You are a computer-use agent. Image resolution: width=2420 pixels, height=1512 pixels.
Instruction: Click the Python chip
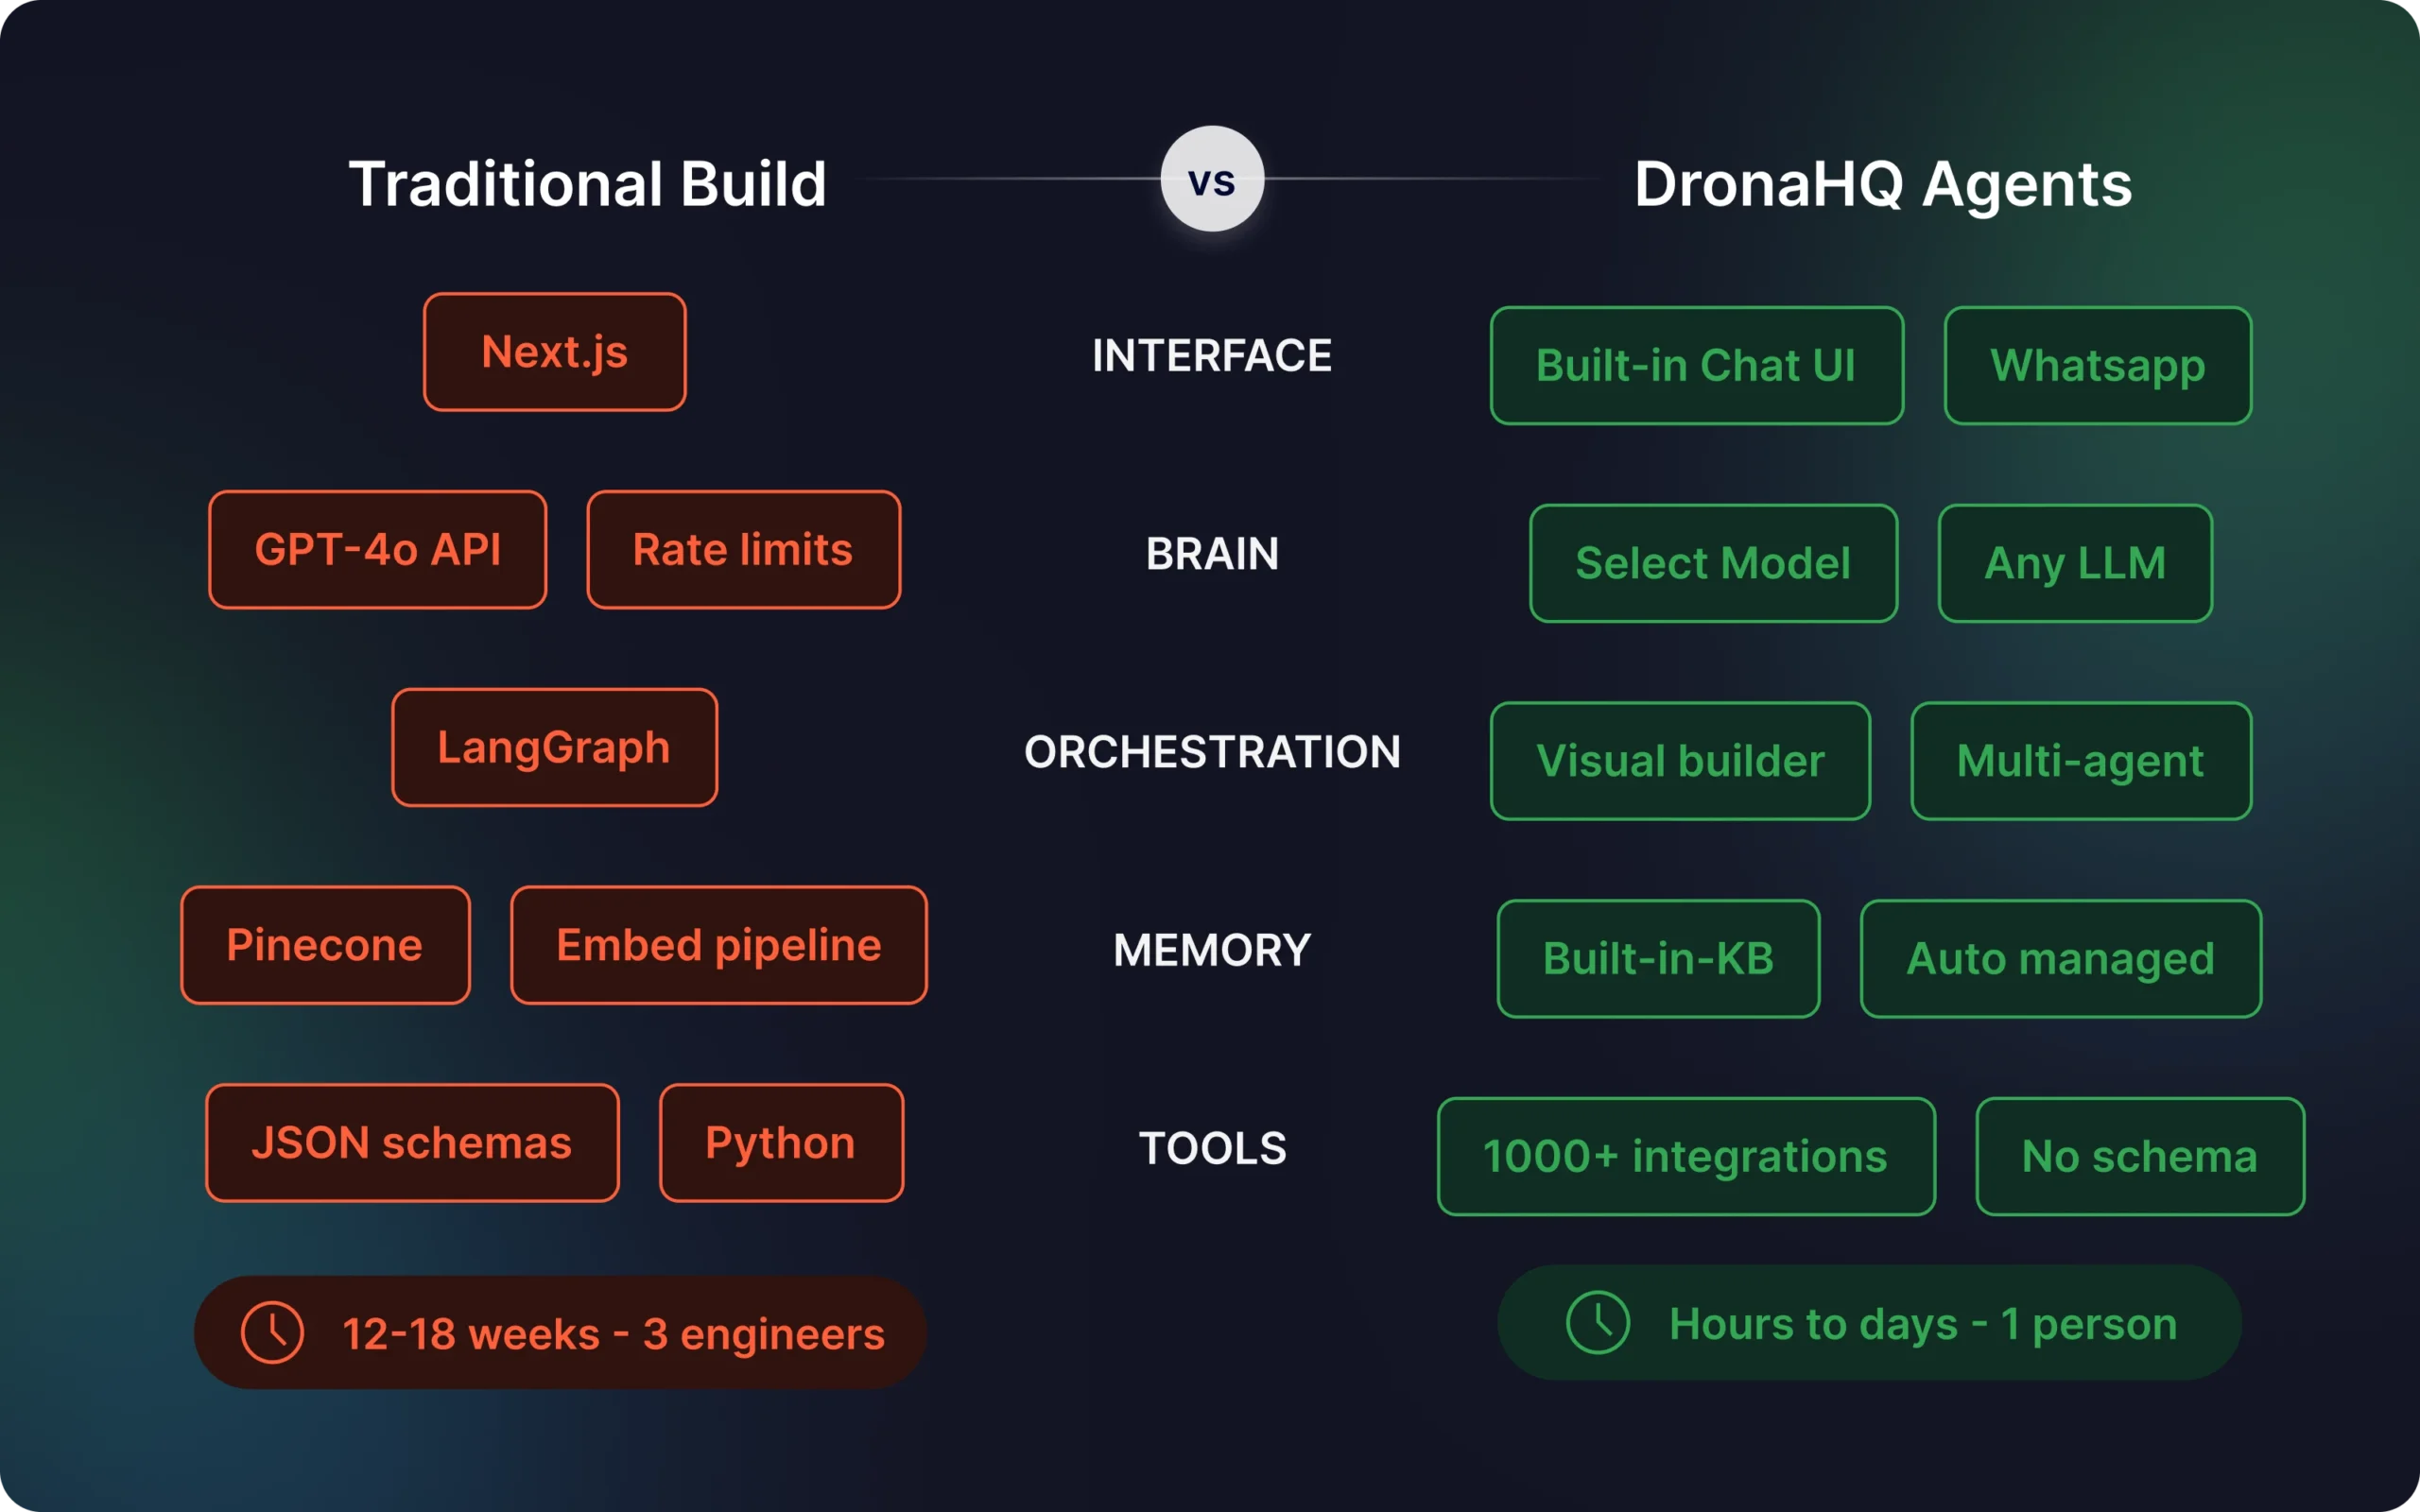(x=781, y=1143)
